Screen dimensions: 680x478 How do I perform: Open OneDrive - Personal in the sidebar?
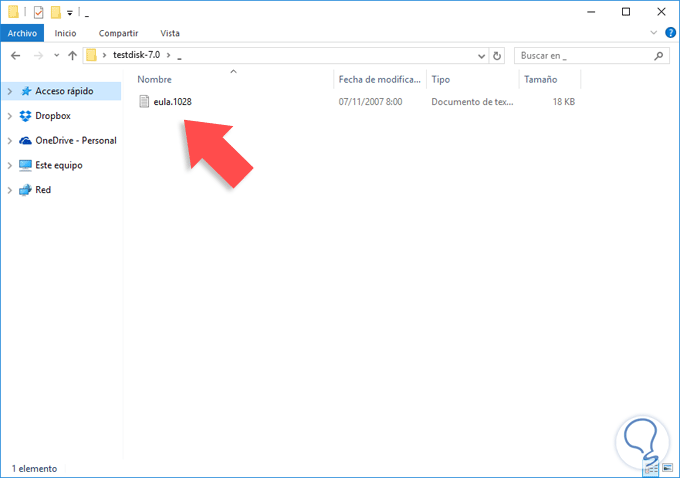point(76,141)
